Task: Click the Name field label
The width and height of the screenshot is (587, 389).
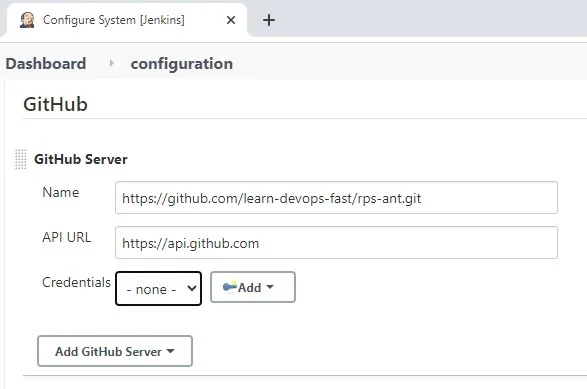Action: tap(61, 192)
